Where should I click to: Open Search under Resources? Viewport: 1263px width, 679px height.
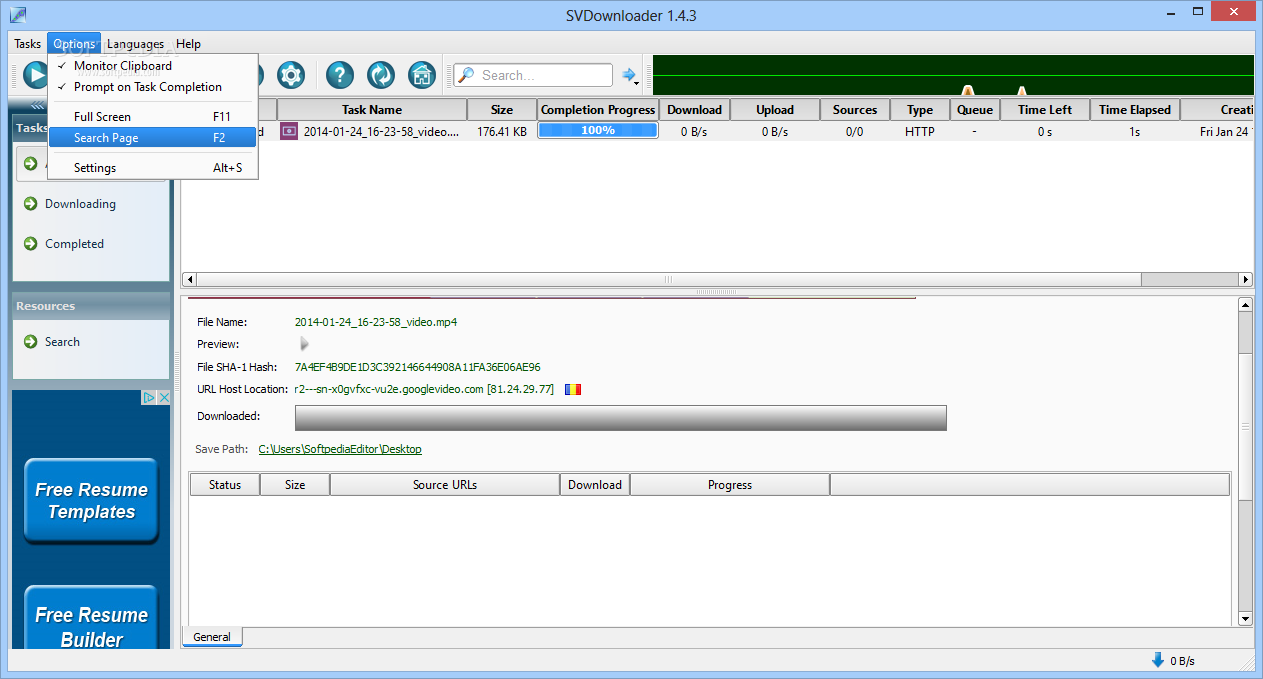click(62, 342)
